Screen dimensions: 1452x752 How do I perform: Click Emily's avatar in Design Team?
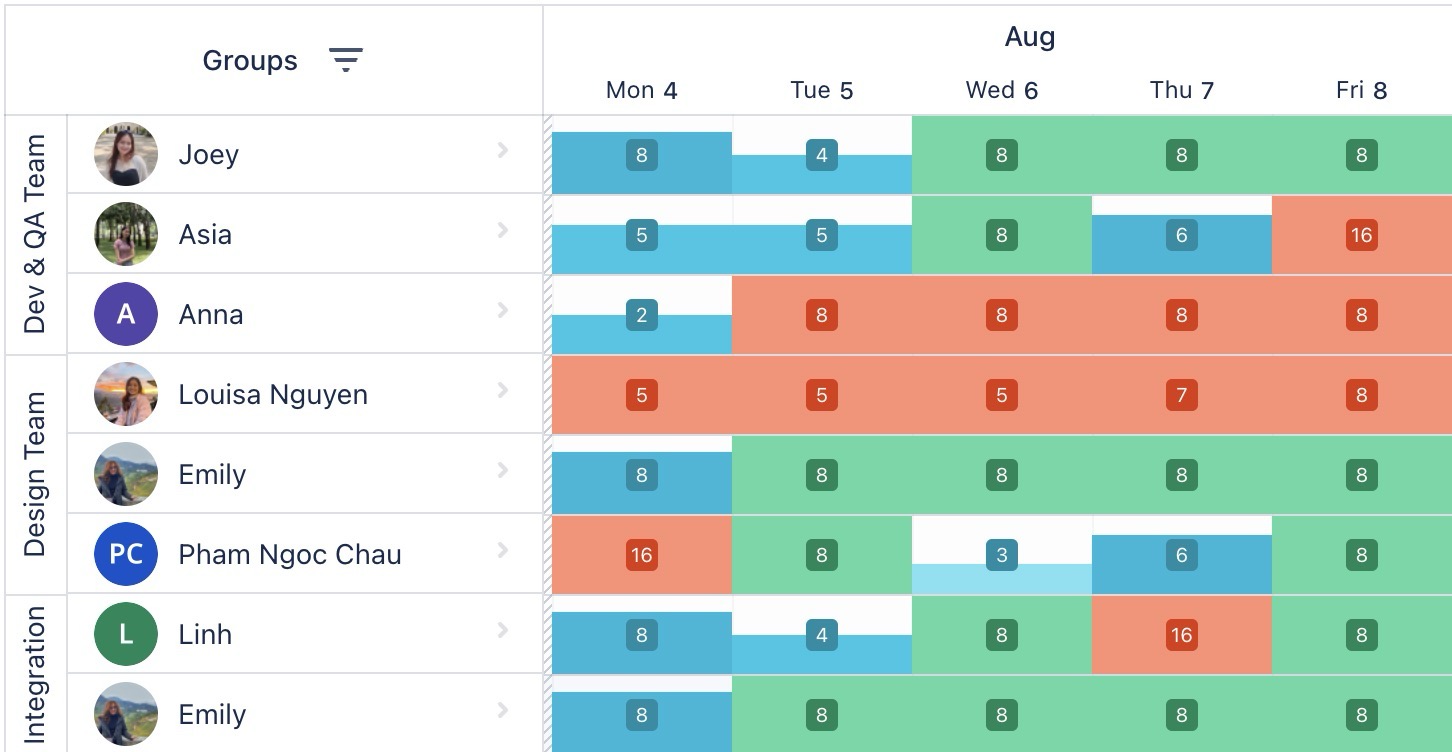[125, 473]
